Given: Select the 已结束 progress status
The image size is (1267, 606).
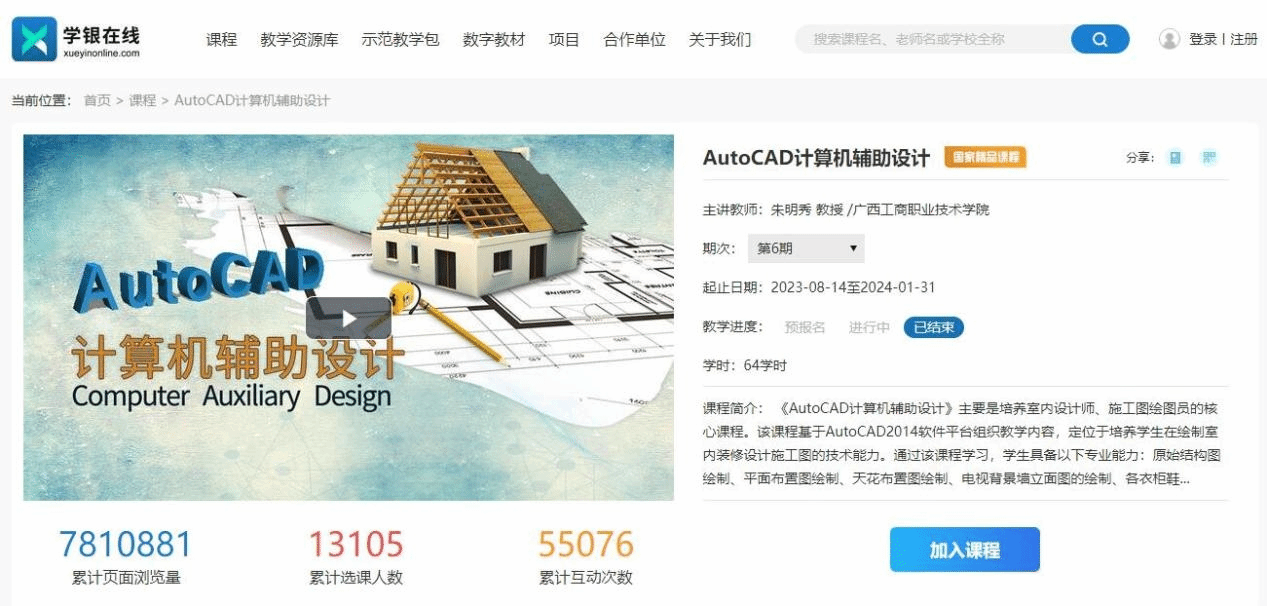Looking at the screenshot, I should (934, 327).
